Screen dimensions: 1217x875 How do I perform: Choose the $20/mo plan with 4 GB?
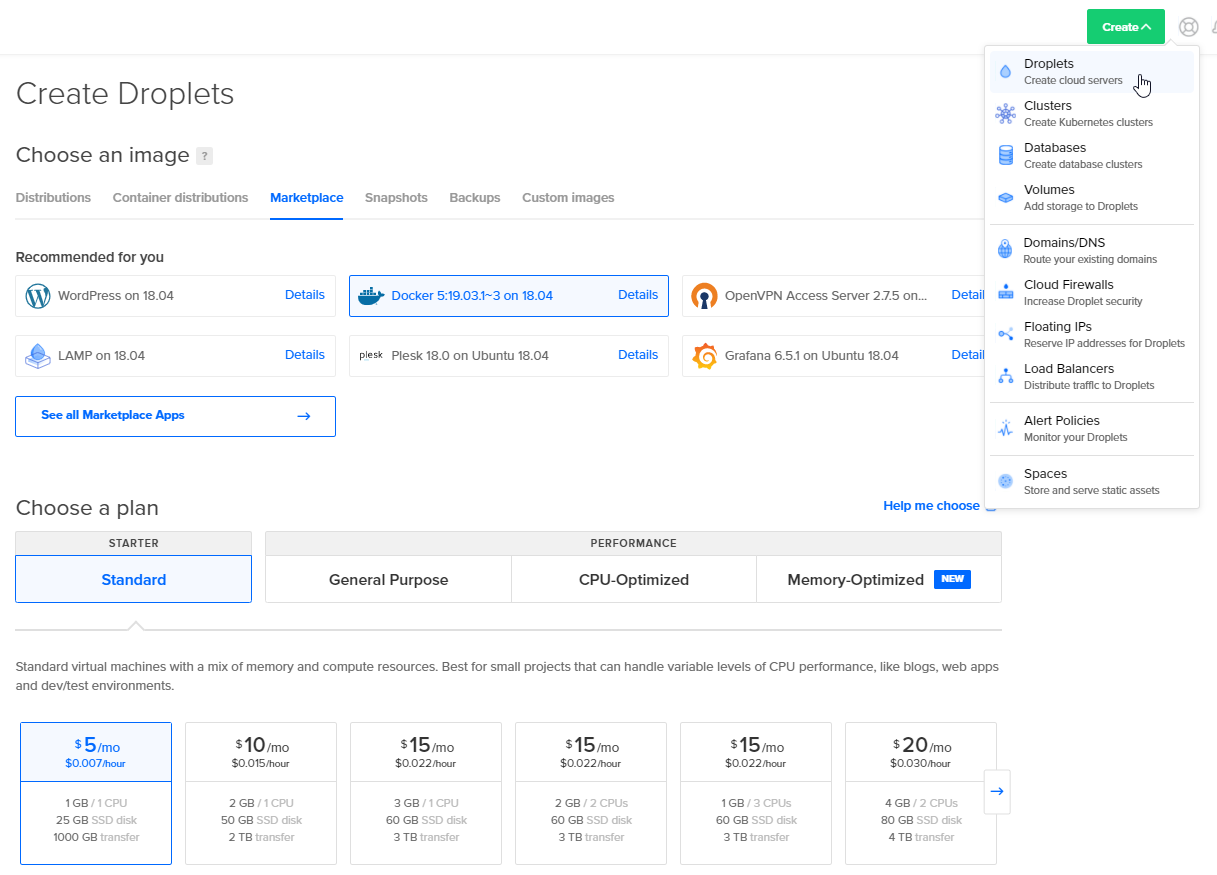click(920, 792)
